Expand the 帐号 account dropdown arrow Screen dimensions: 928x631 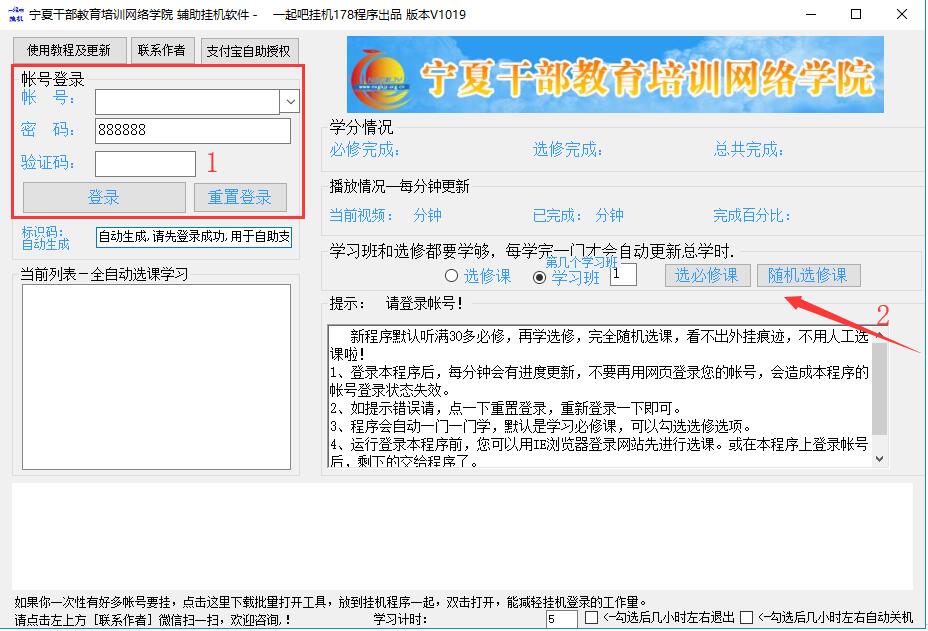click(x=290, y=101)
